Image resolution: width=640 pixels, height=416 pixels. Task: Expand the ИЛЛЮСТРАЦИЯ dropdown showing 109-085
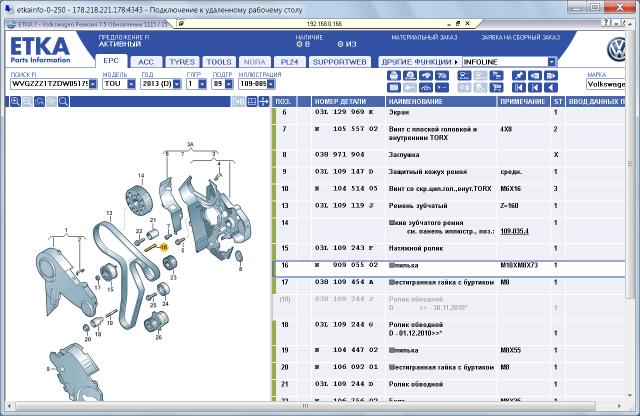[271, 84]
